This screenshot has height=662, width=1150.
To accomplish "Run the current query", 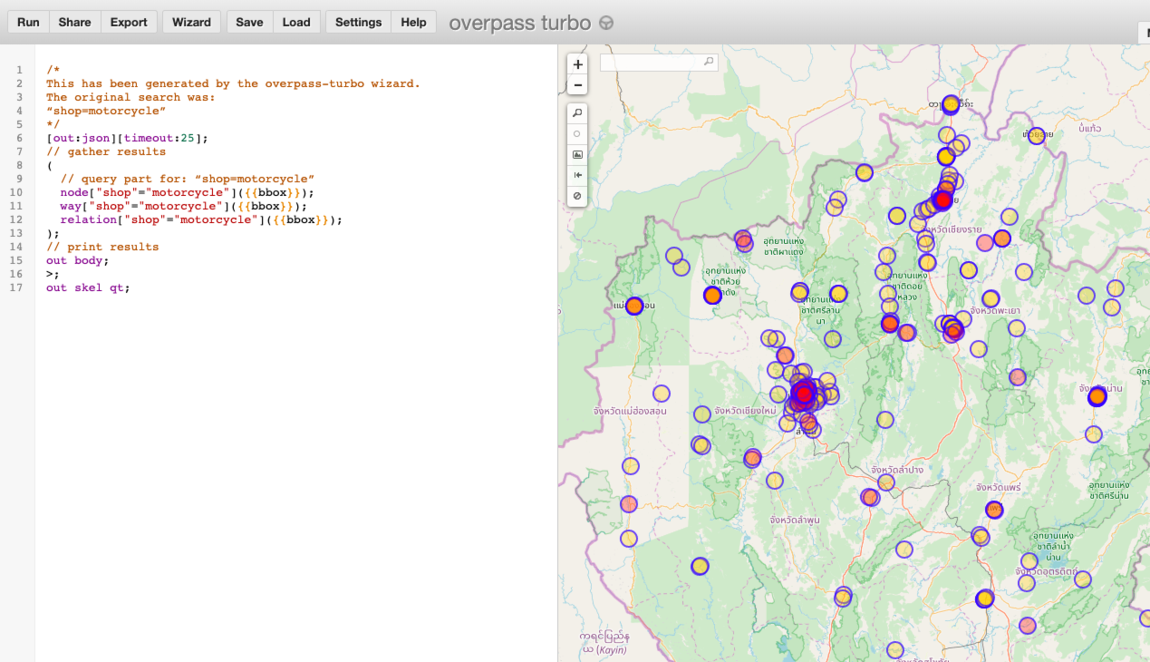I will pos(28,22).
